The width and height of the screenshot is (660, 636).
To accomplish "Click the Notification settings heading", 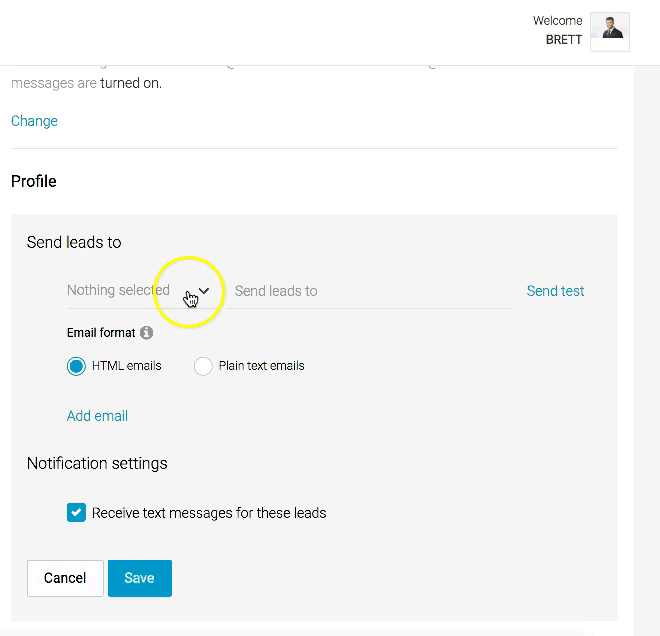I will click(x=97, y=463).
